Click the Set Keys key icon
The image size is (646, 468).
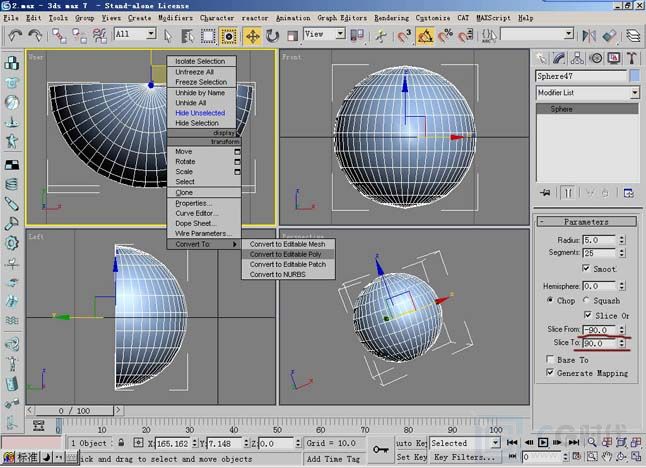(x=380, y=450)
